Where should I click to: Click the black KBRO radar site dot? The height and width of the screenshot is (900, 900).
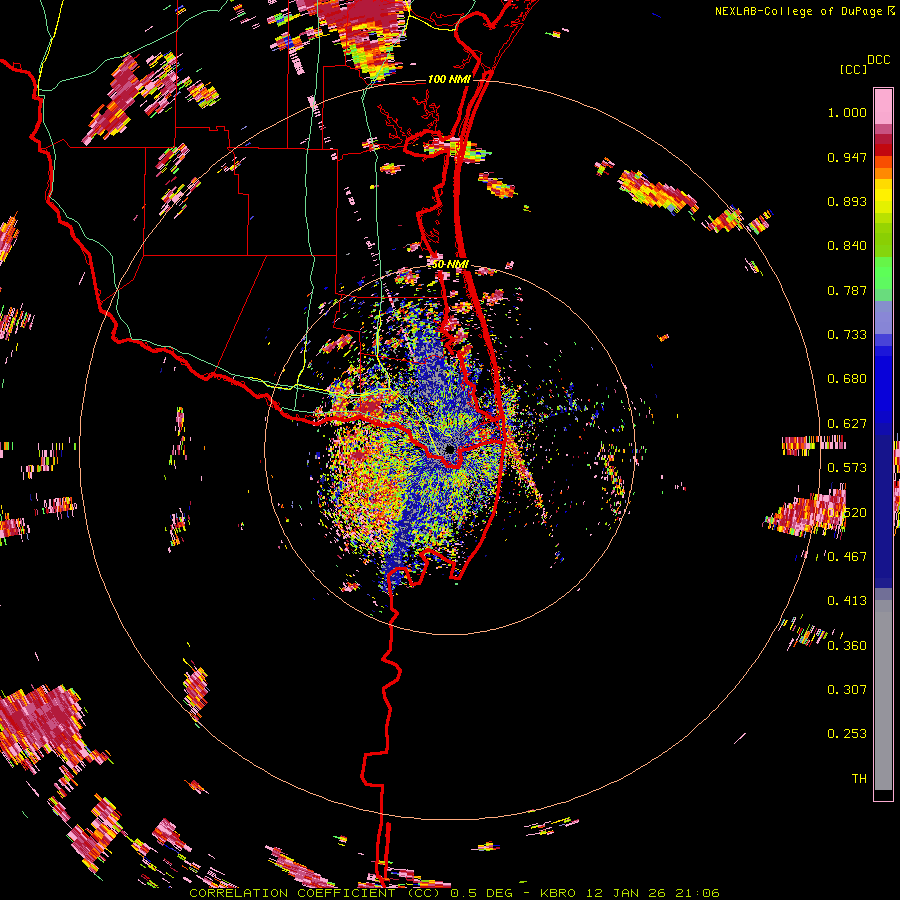pyautogui.click(x=450, y=449)
